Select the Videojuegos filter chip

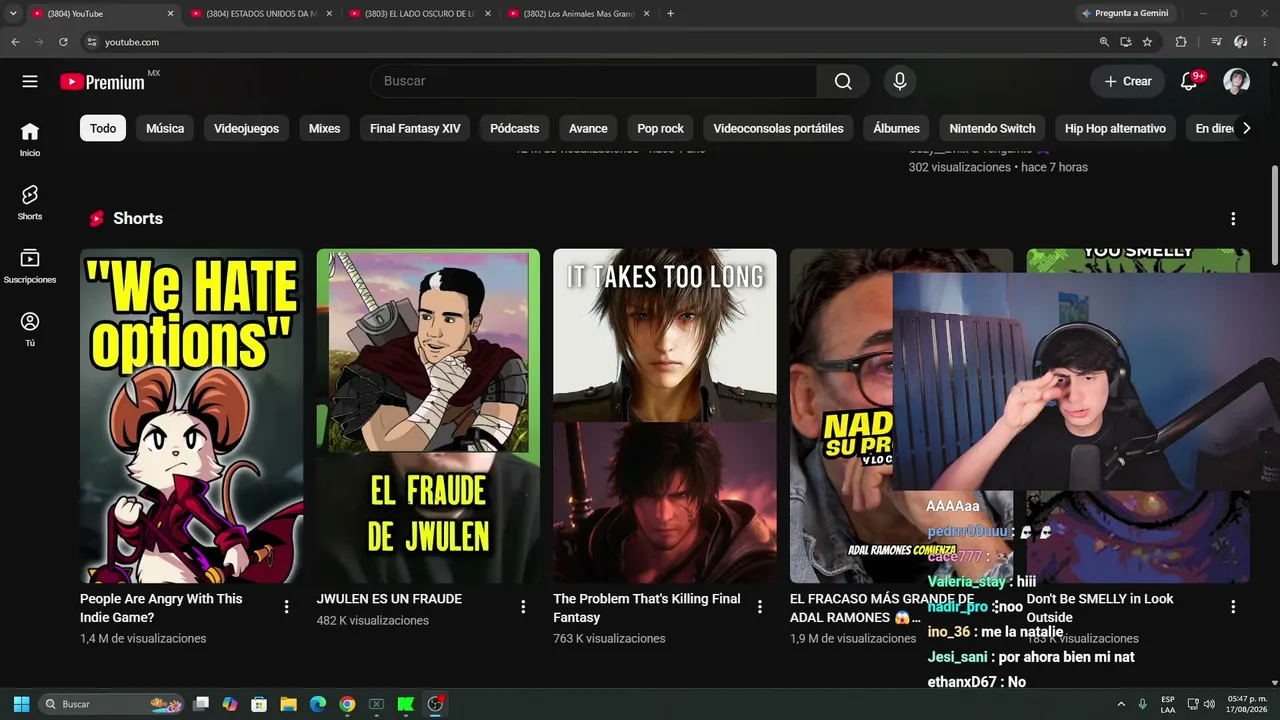click(246, 128)
